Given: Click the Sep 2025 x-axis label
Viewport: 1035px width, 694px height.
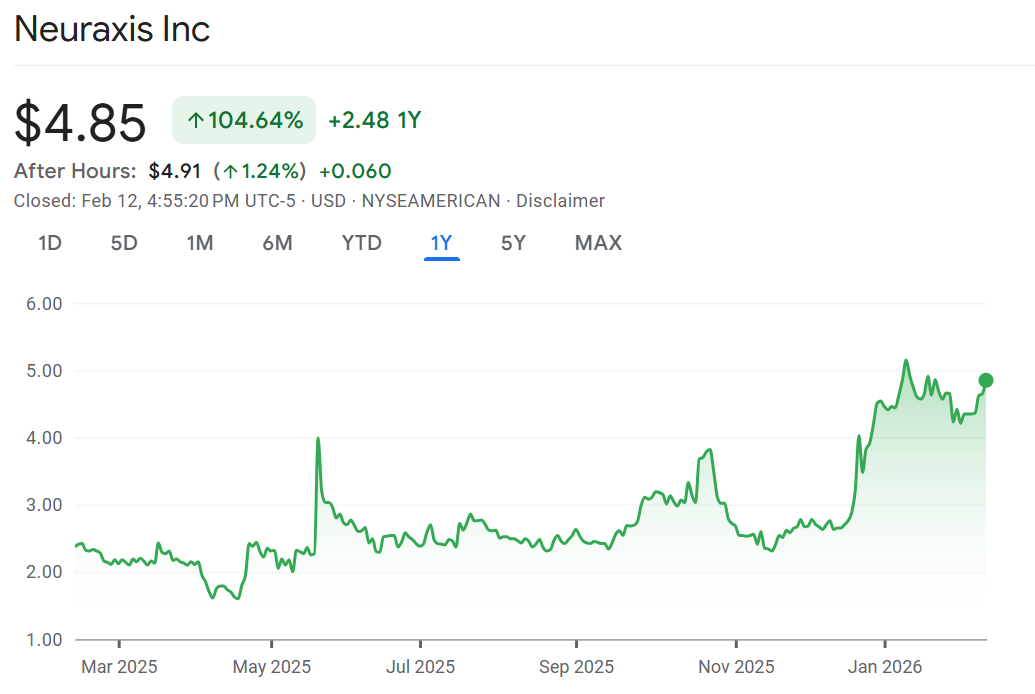Looking at the screenshot, I should coord(575,666).
